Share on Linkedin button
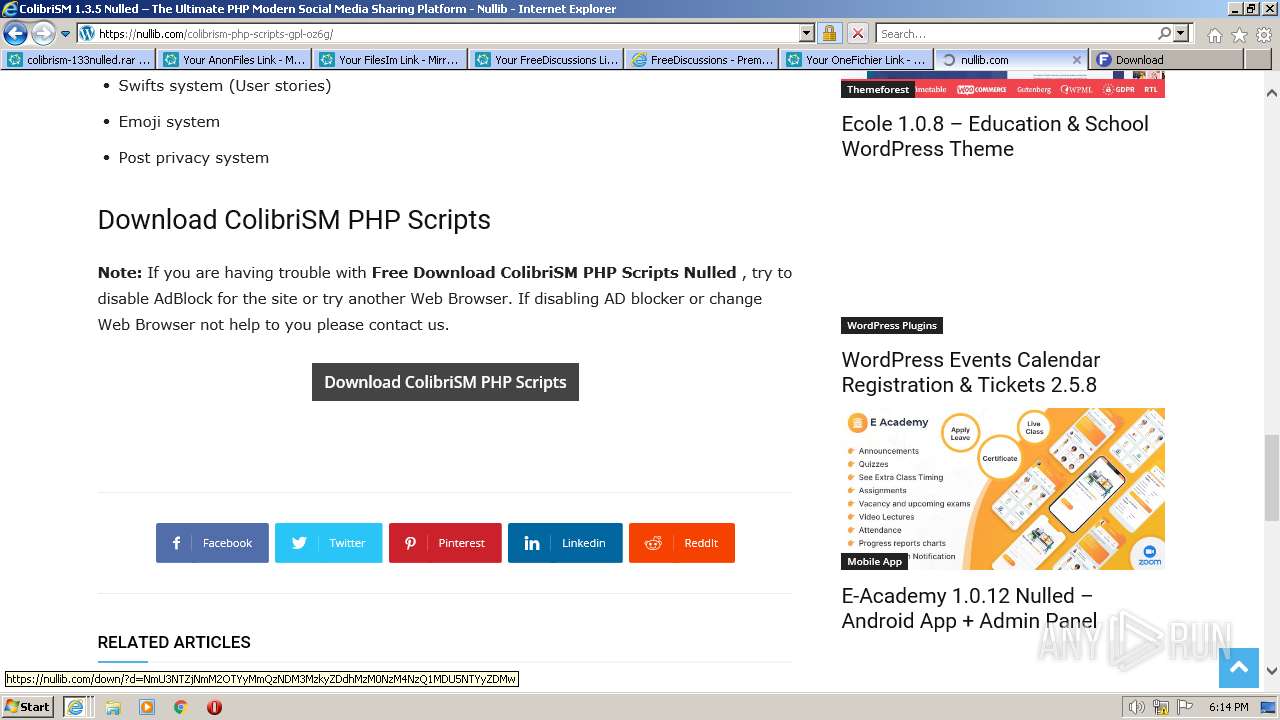The image size is (1280, 720). (x=565, y=543)
